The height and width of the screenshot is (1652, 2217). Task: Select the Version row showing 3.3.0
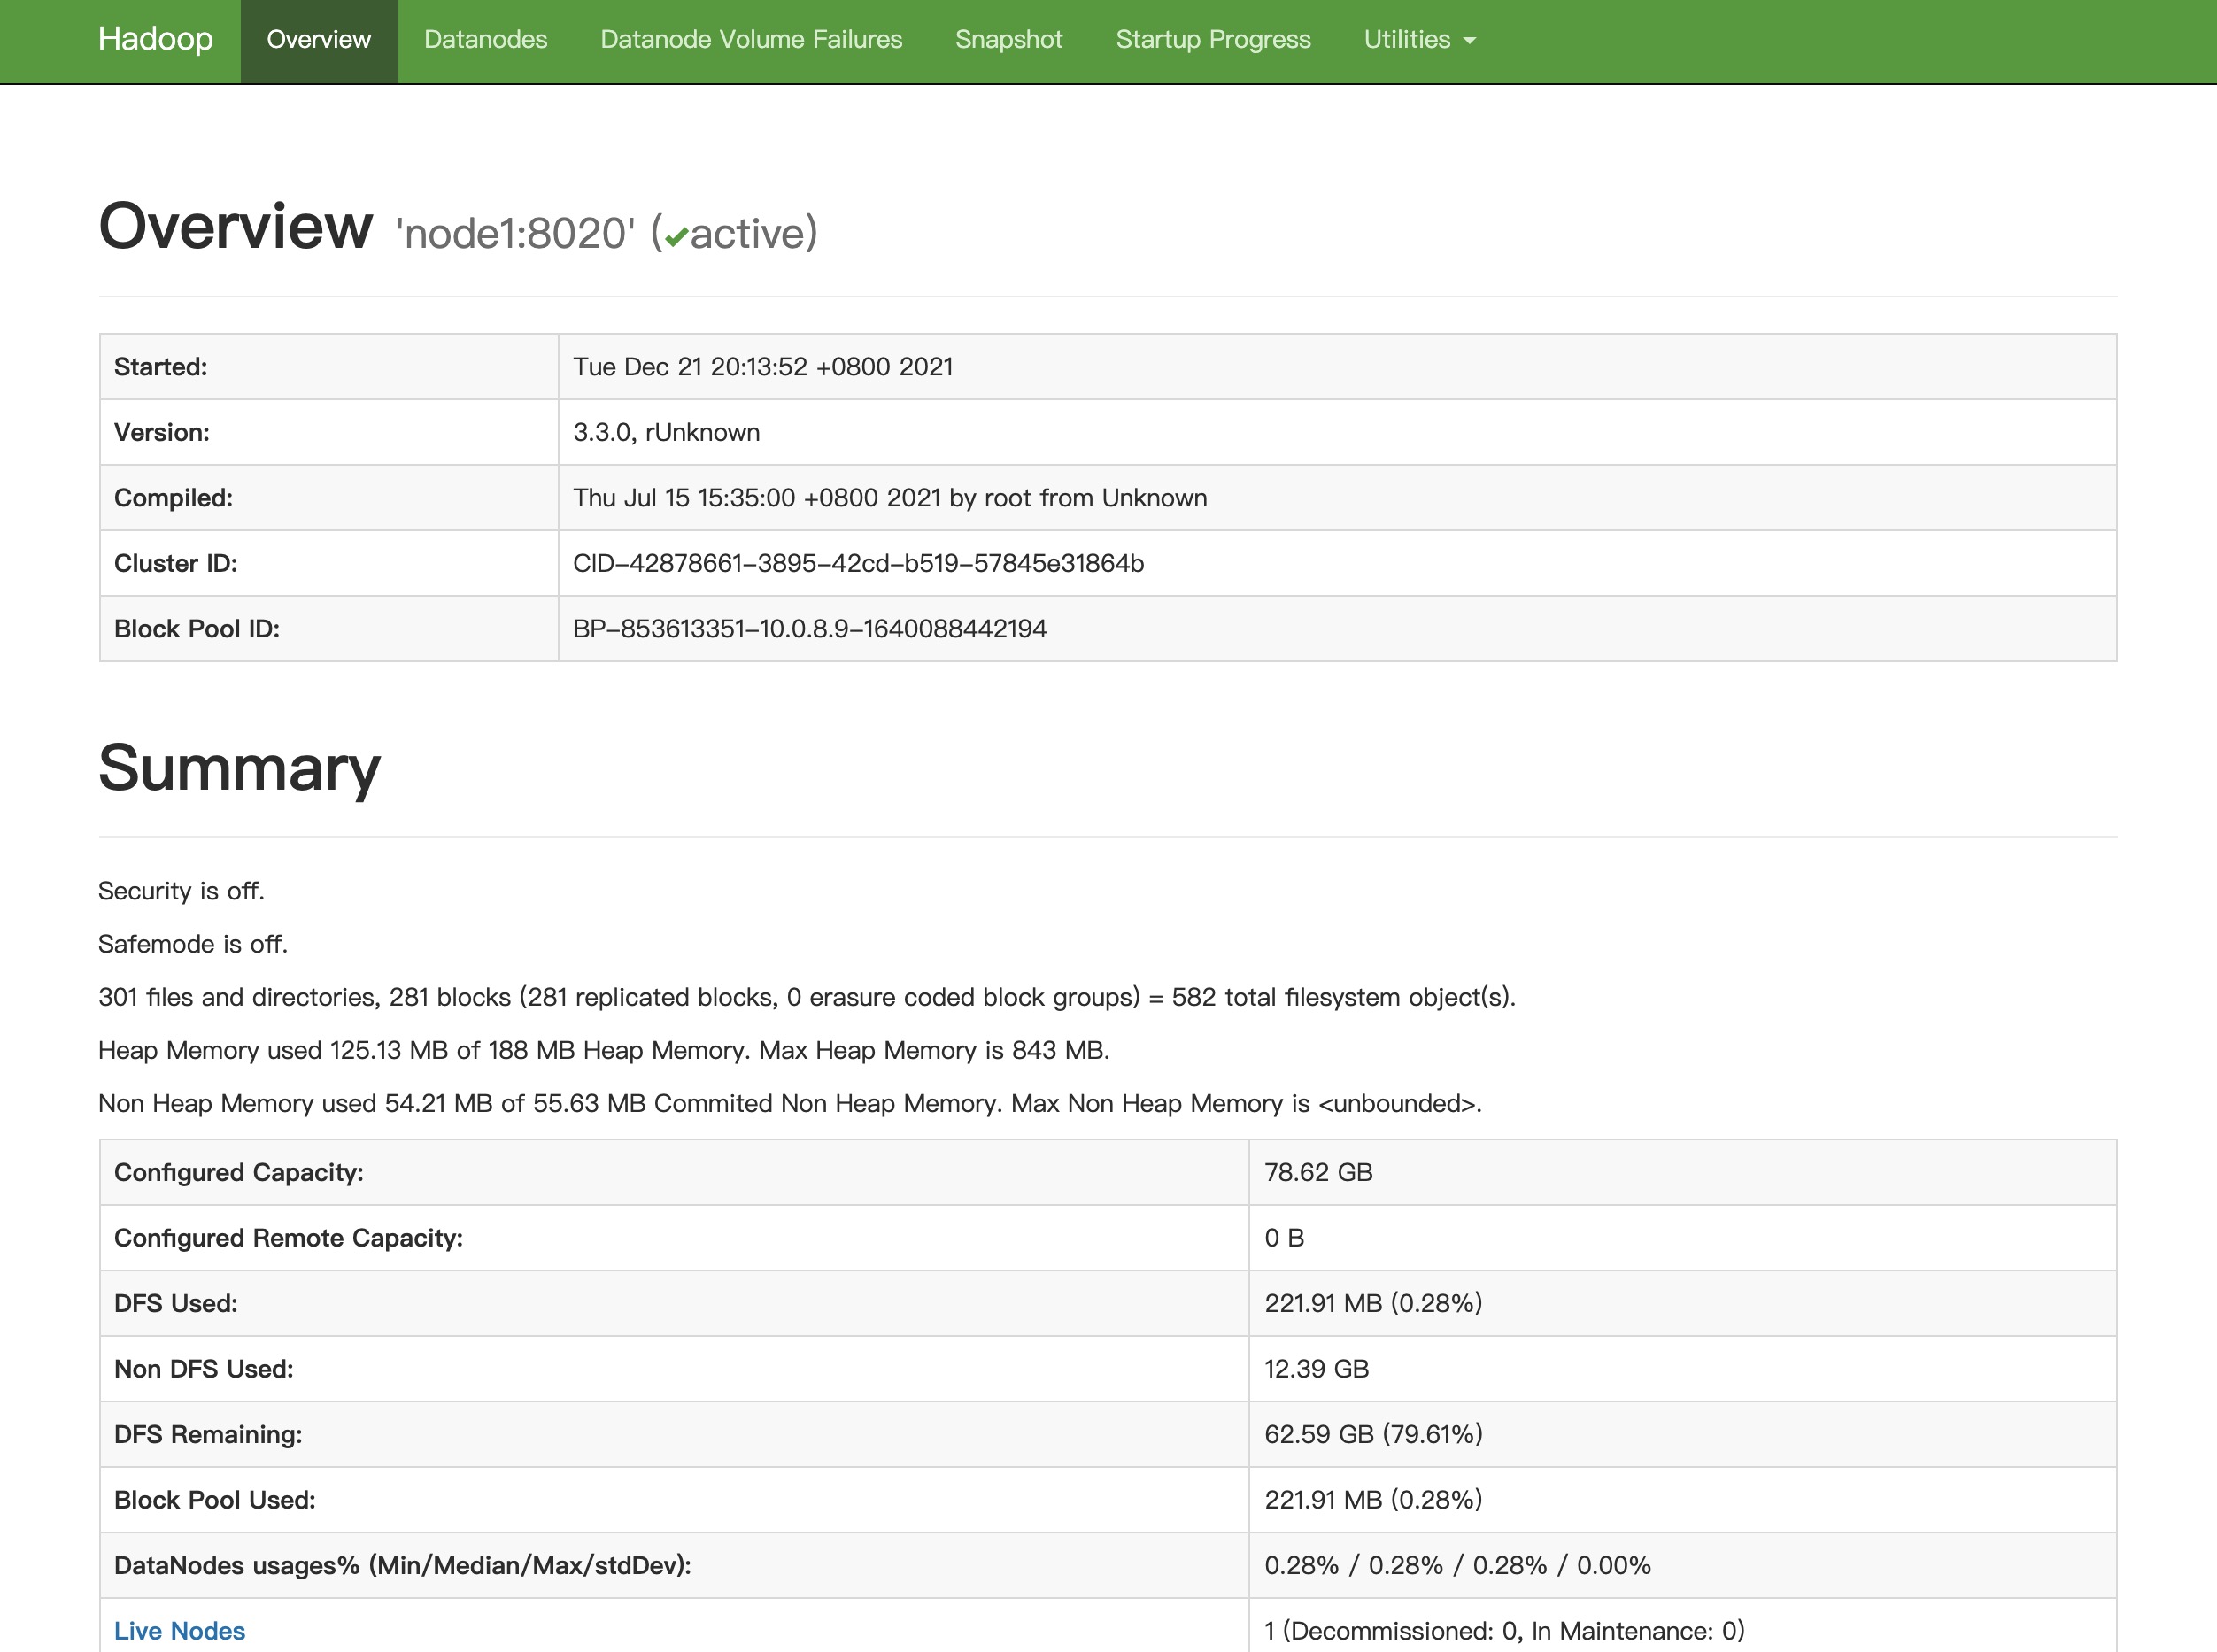(x=666, y=432)
